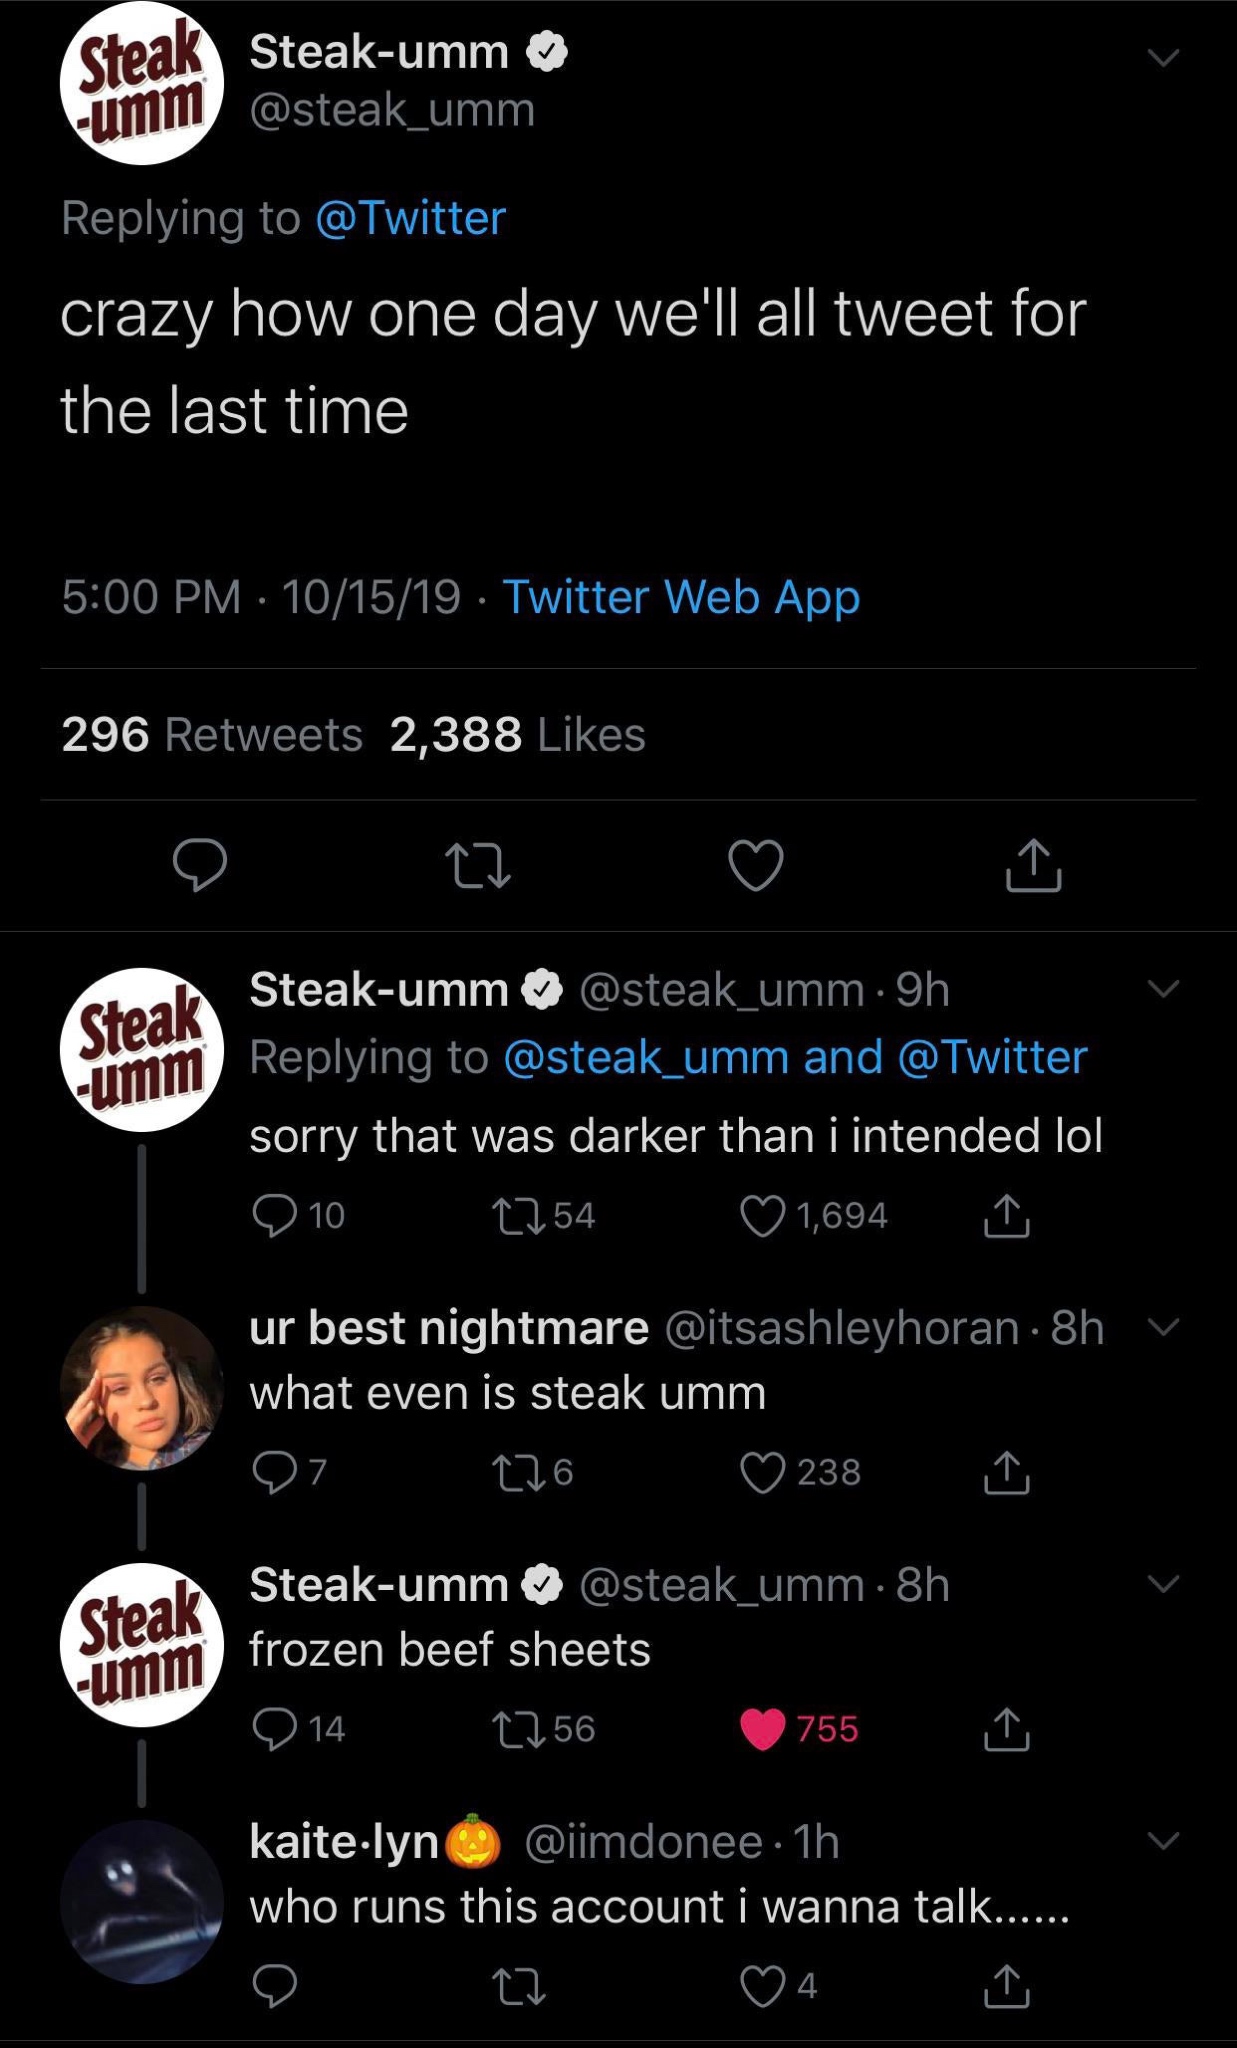Open Steak-umm's top profile avatar
This screenshot has width=1237, height=2048.
pos(142,83)
